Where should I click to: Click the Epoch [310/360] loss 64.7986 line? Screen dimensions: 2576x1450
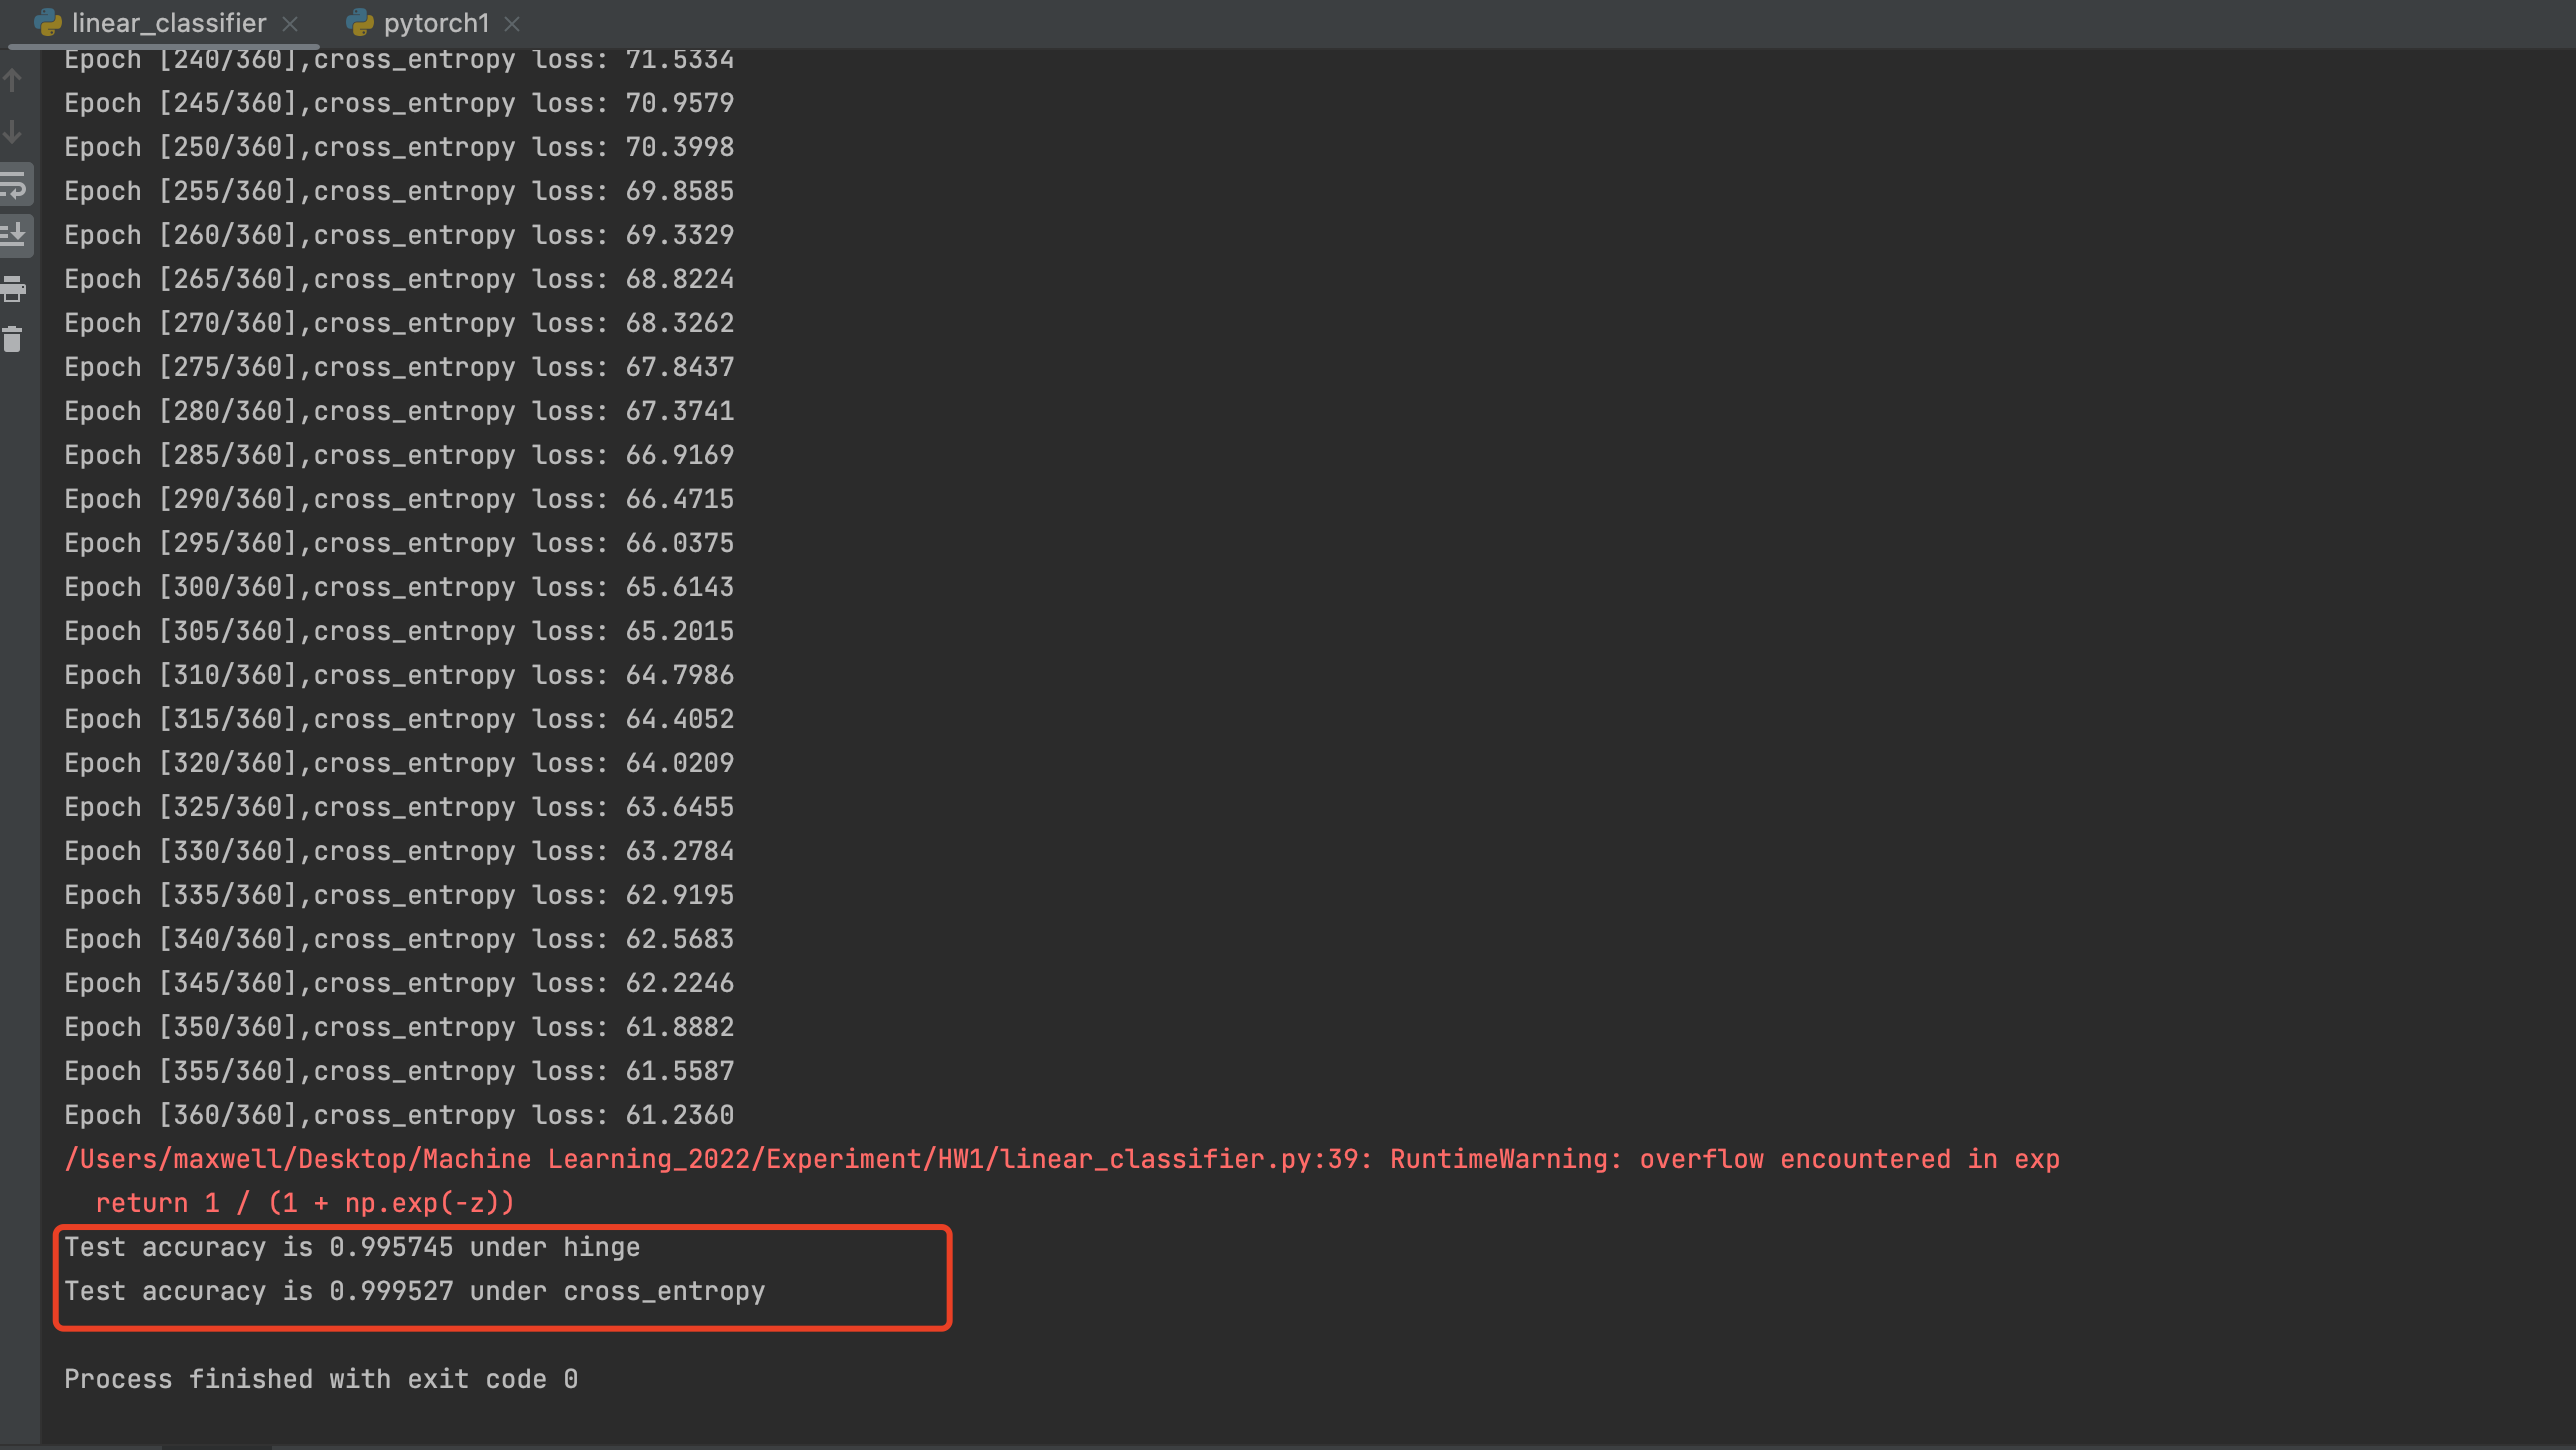(x=399, y=675)
